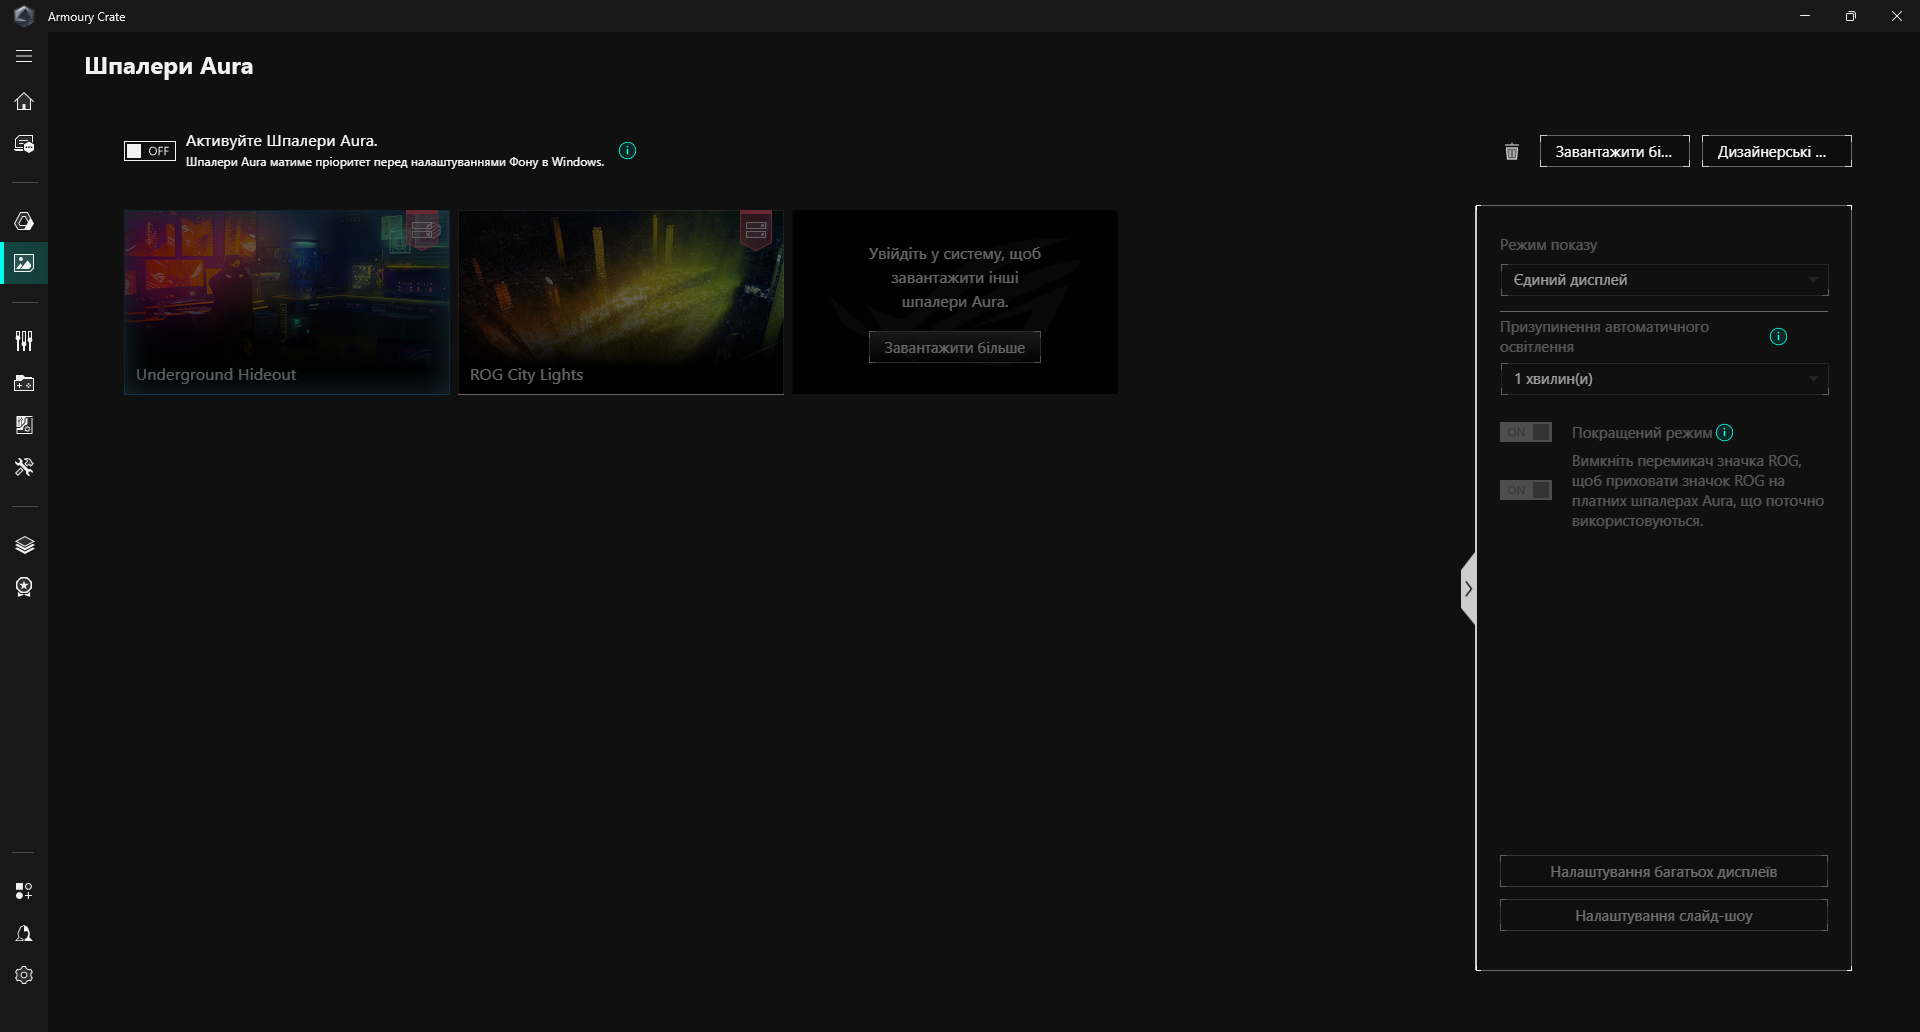This screenshot has width=1920, height=1032.
Task: Open the Device page from the sidebar
Action: coord(24,144)
